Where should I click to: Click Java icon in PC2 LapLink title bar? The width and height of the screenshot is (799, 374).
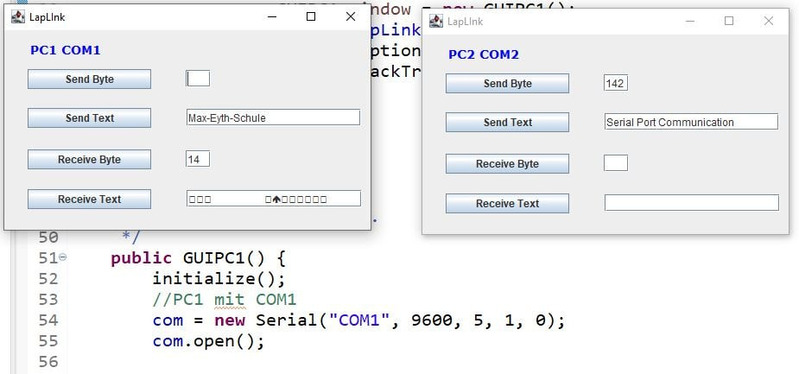tap(436, 21)
